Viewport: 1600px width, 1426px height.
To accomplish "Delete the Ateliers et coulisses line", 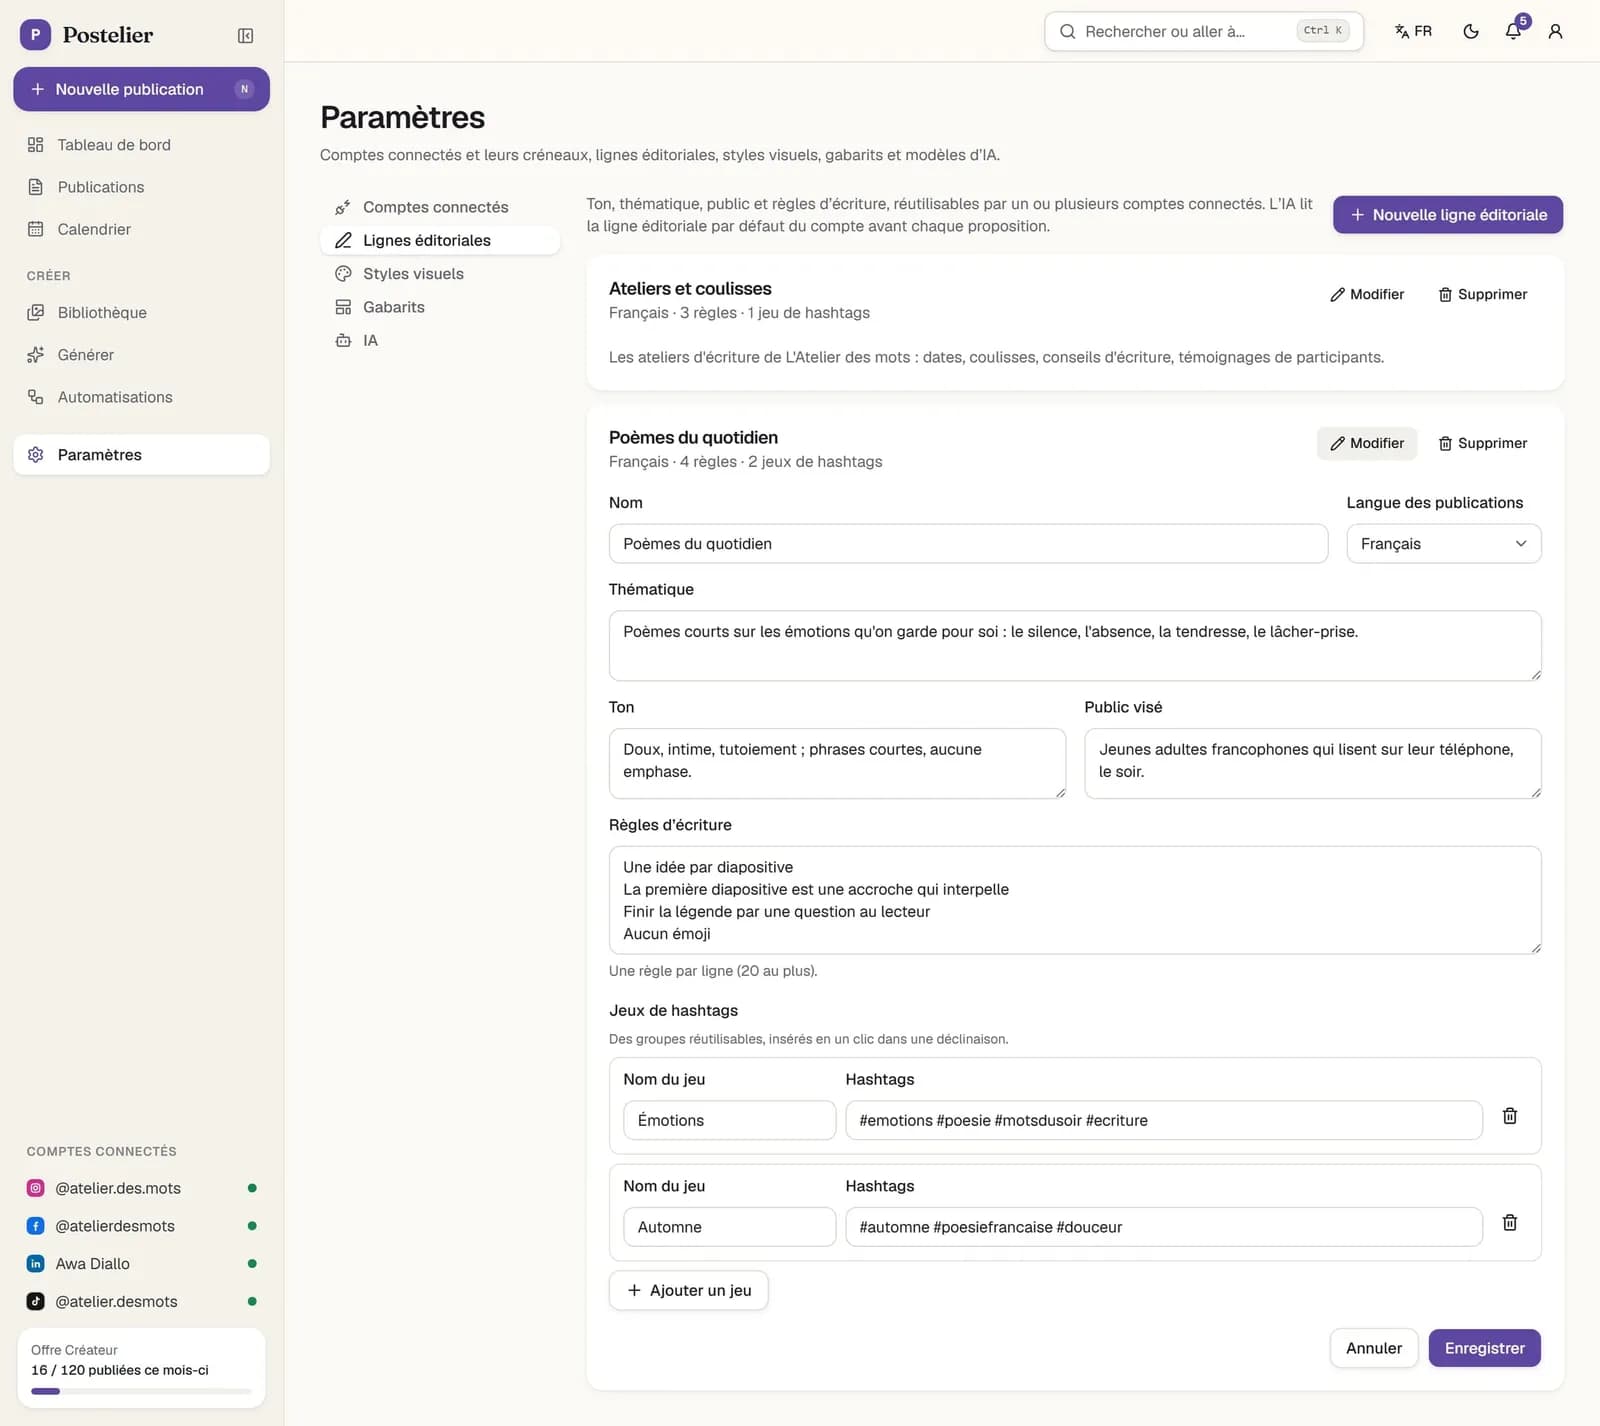I will [x=1483, y=294].
